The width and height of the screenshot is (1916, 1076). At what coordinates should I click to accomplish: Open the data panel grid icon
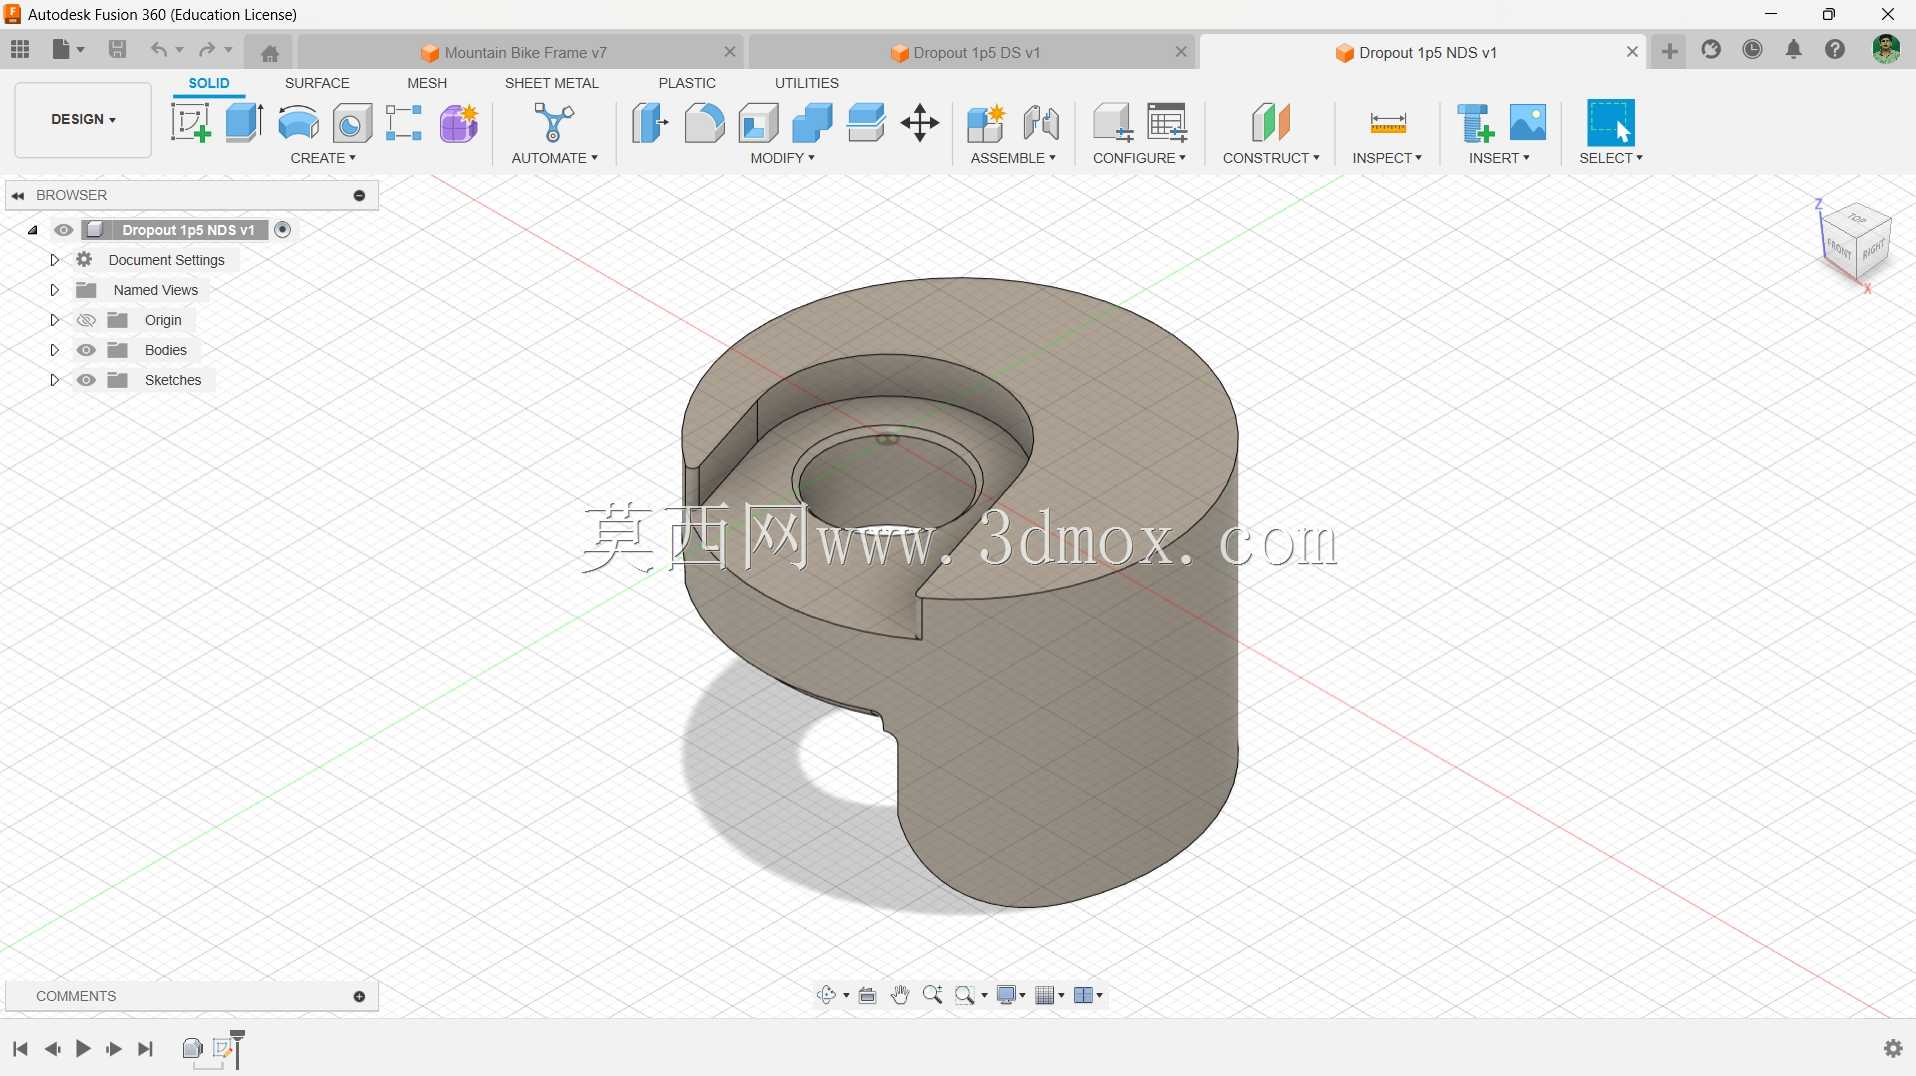20,50
